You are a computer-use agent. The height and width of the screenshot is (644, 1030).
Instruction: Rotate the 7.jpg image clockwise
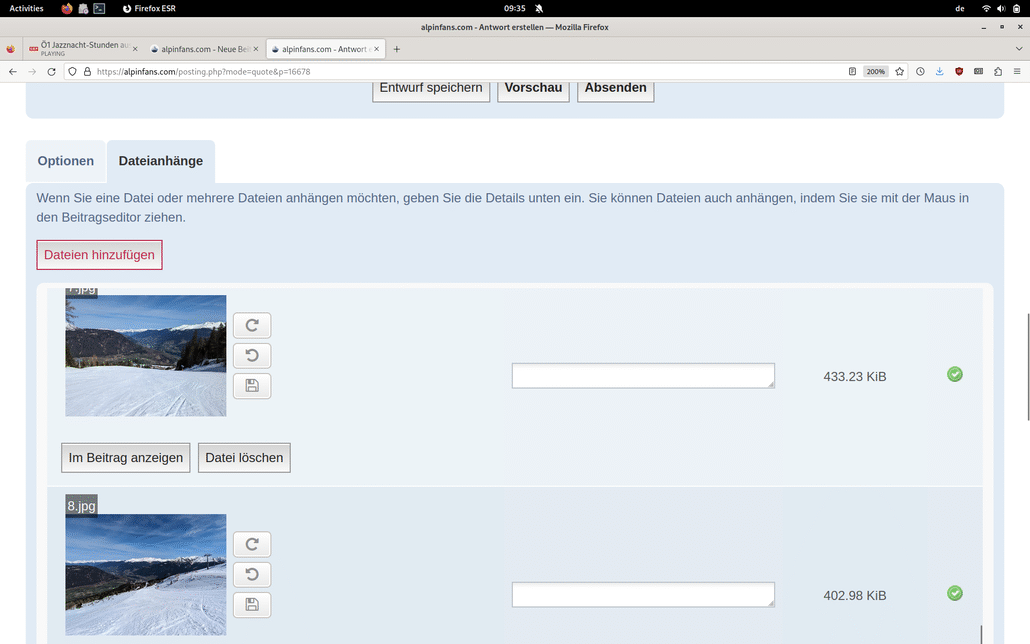click(x=251, y=325)
